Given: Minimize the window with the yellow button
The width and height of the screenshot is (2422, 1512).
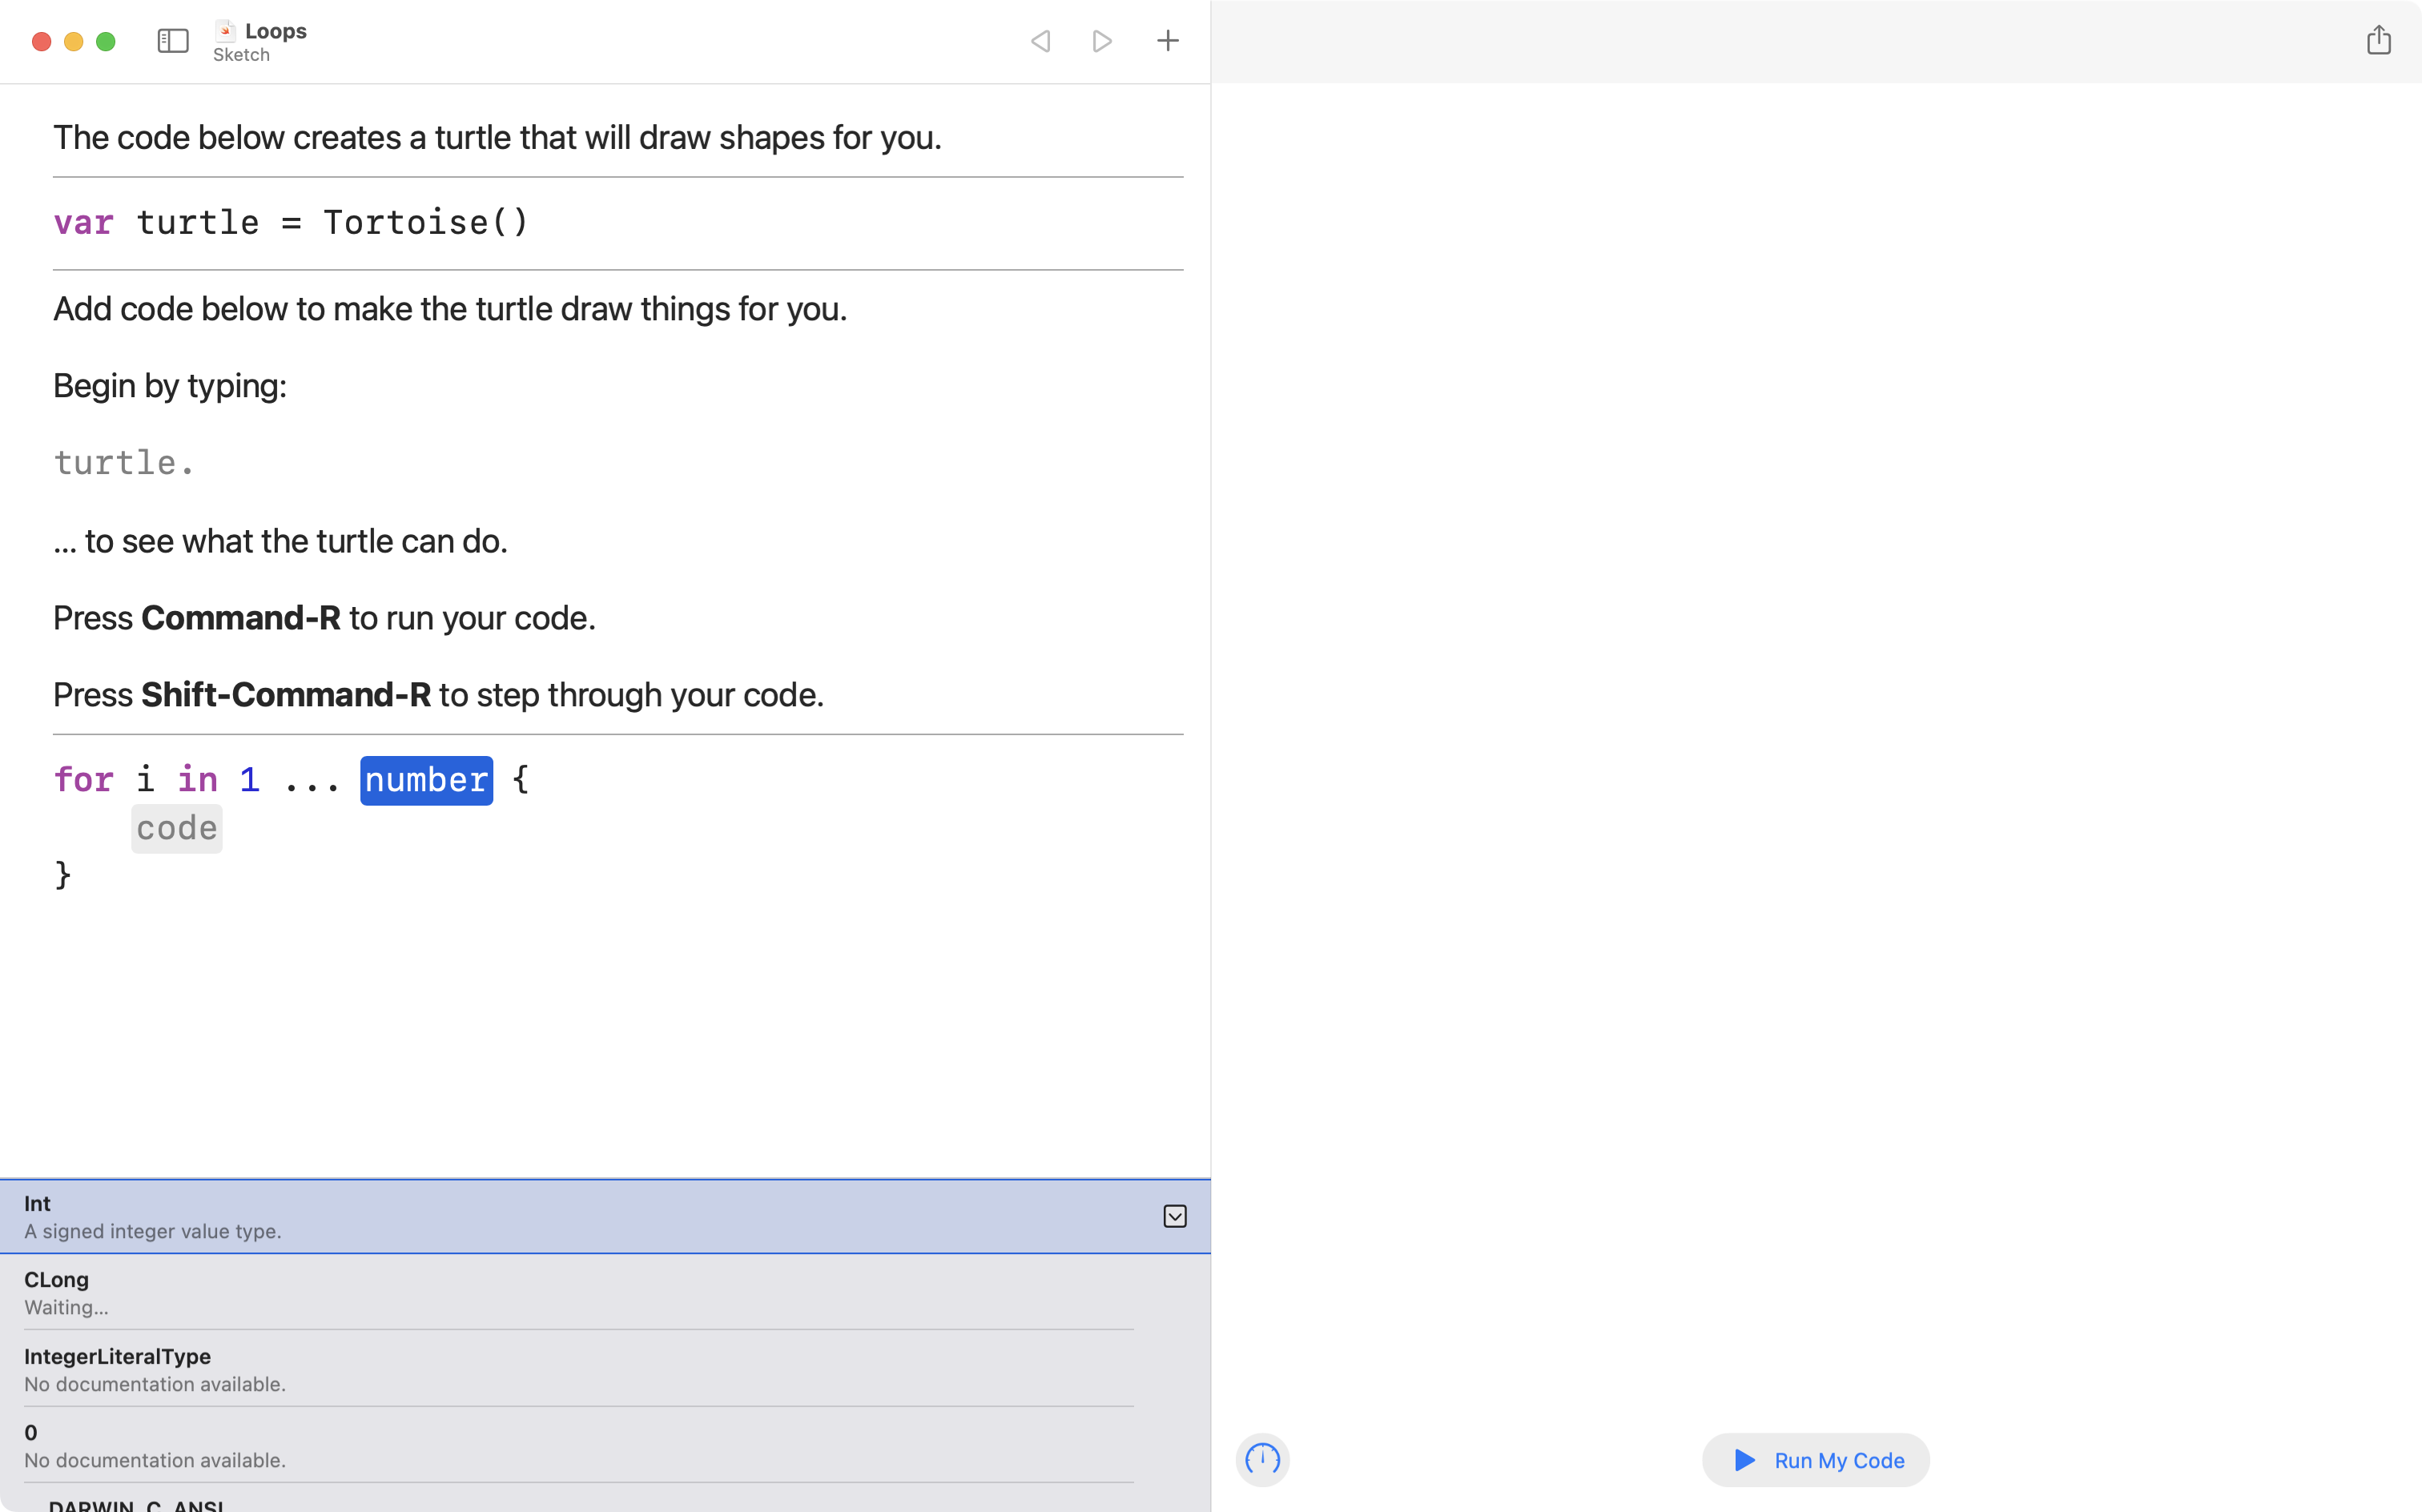Looking at the screenshot, I should pos(73,41).
